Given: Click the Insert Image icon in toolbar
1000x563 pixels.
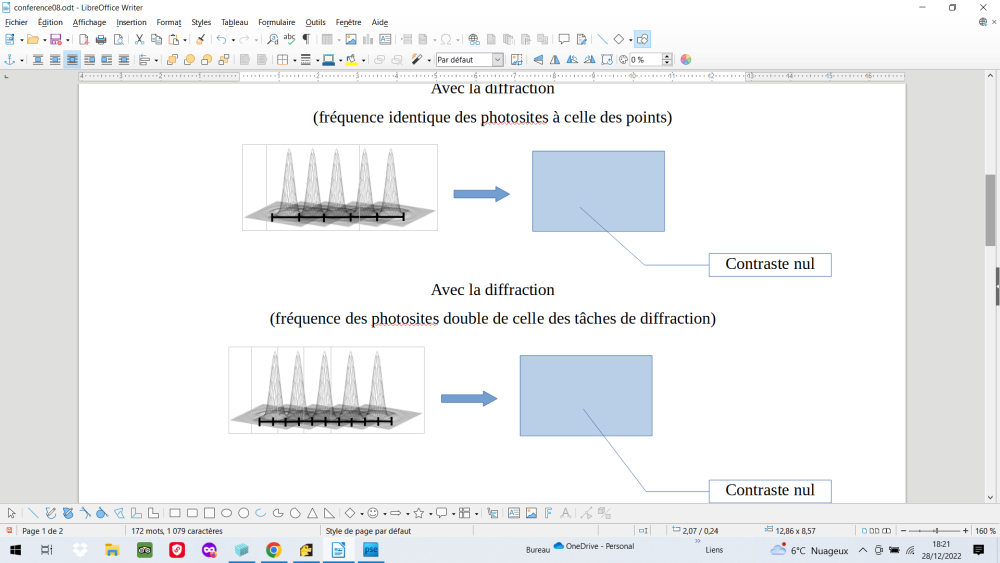Looking at the screenshot, I should point(351,40).
